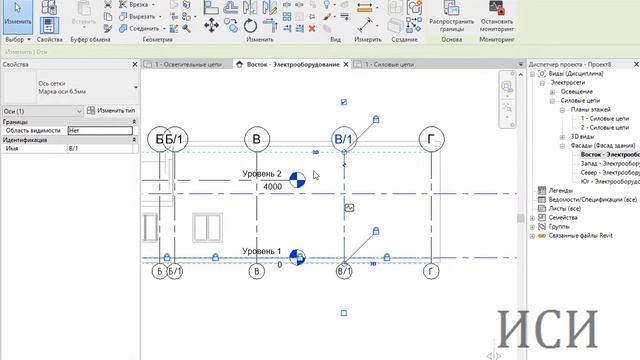Click the demolish hammer icon
The width and height of the screenshot is (640, 360).
point(187,29)
